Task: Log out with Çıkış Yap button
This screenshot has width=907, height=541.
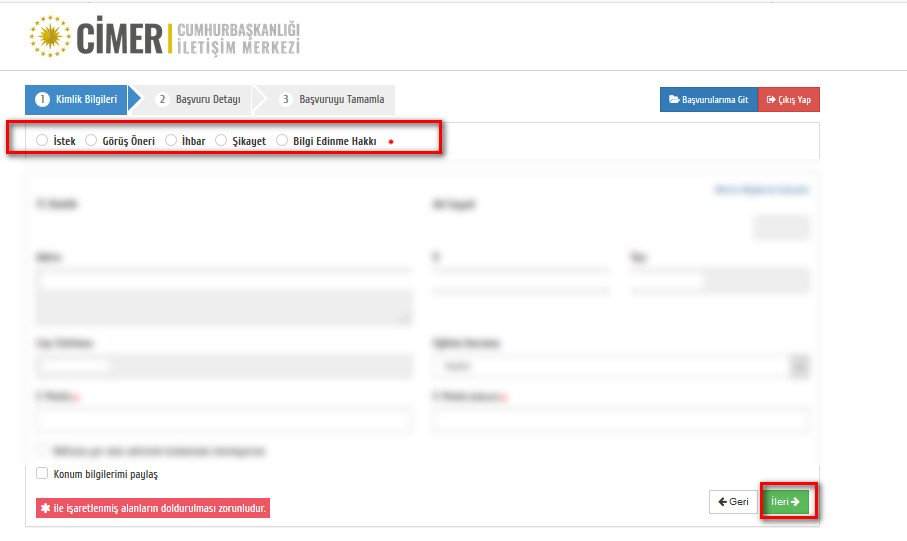Action: click(788, 100)
